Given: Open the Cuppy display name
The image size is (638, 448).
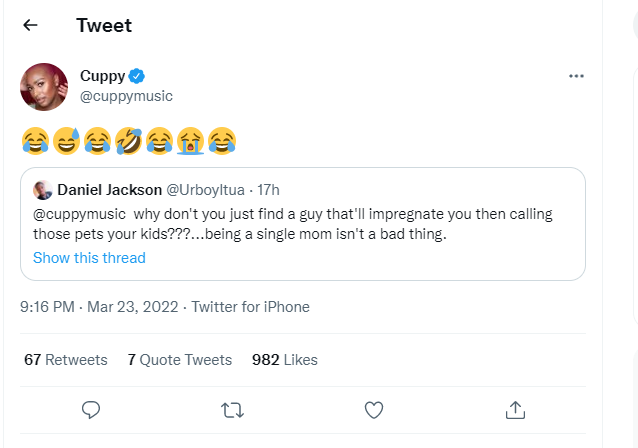Looking at the screenshot, I should [x=102, y=76].
